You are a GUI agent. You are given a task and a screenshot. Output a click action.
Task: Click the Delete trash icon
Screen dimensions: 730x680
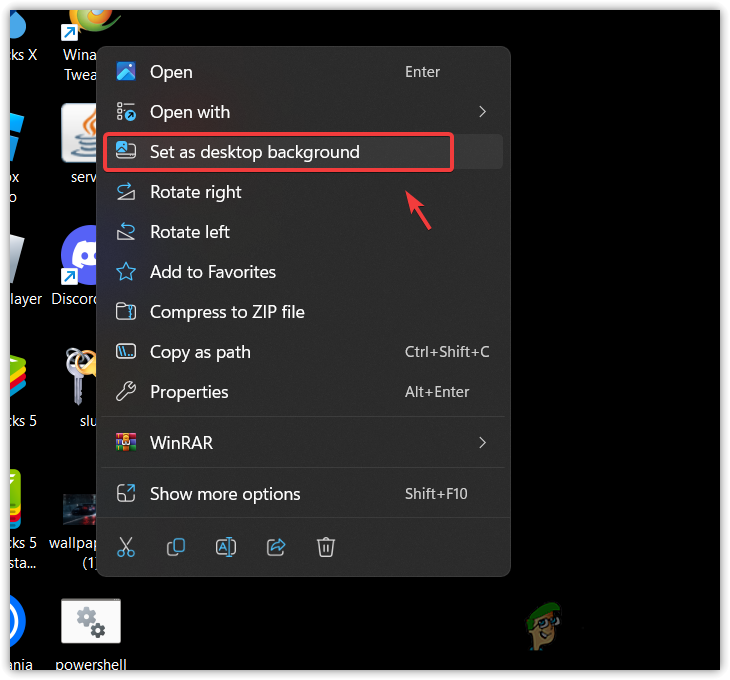pyautogui.click(x=326, y=547)
